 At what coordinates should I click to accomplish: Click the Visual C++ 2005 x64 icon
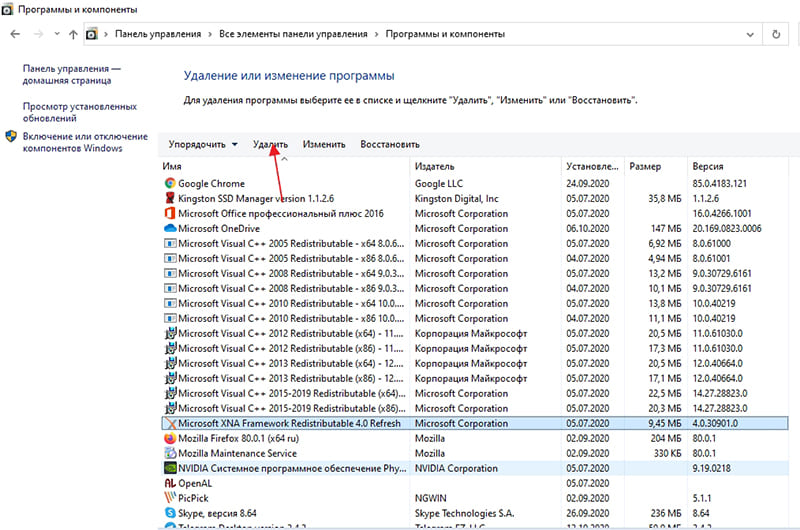170,243
